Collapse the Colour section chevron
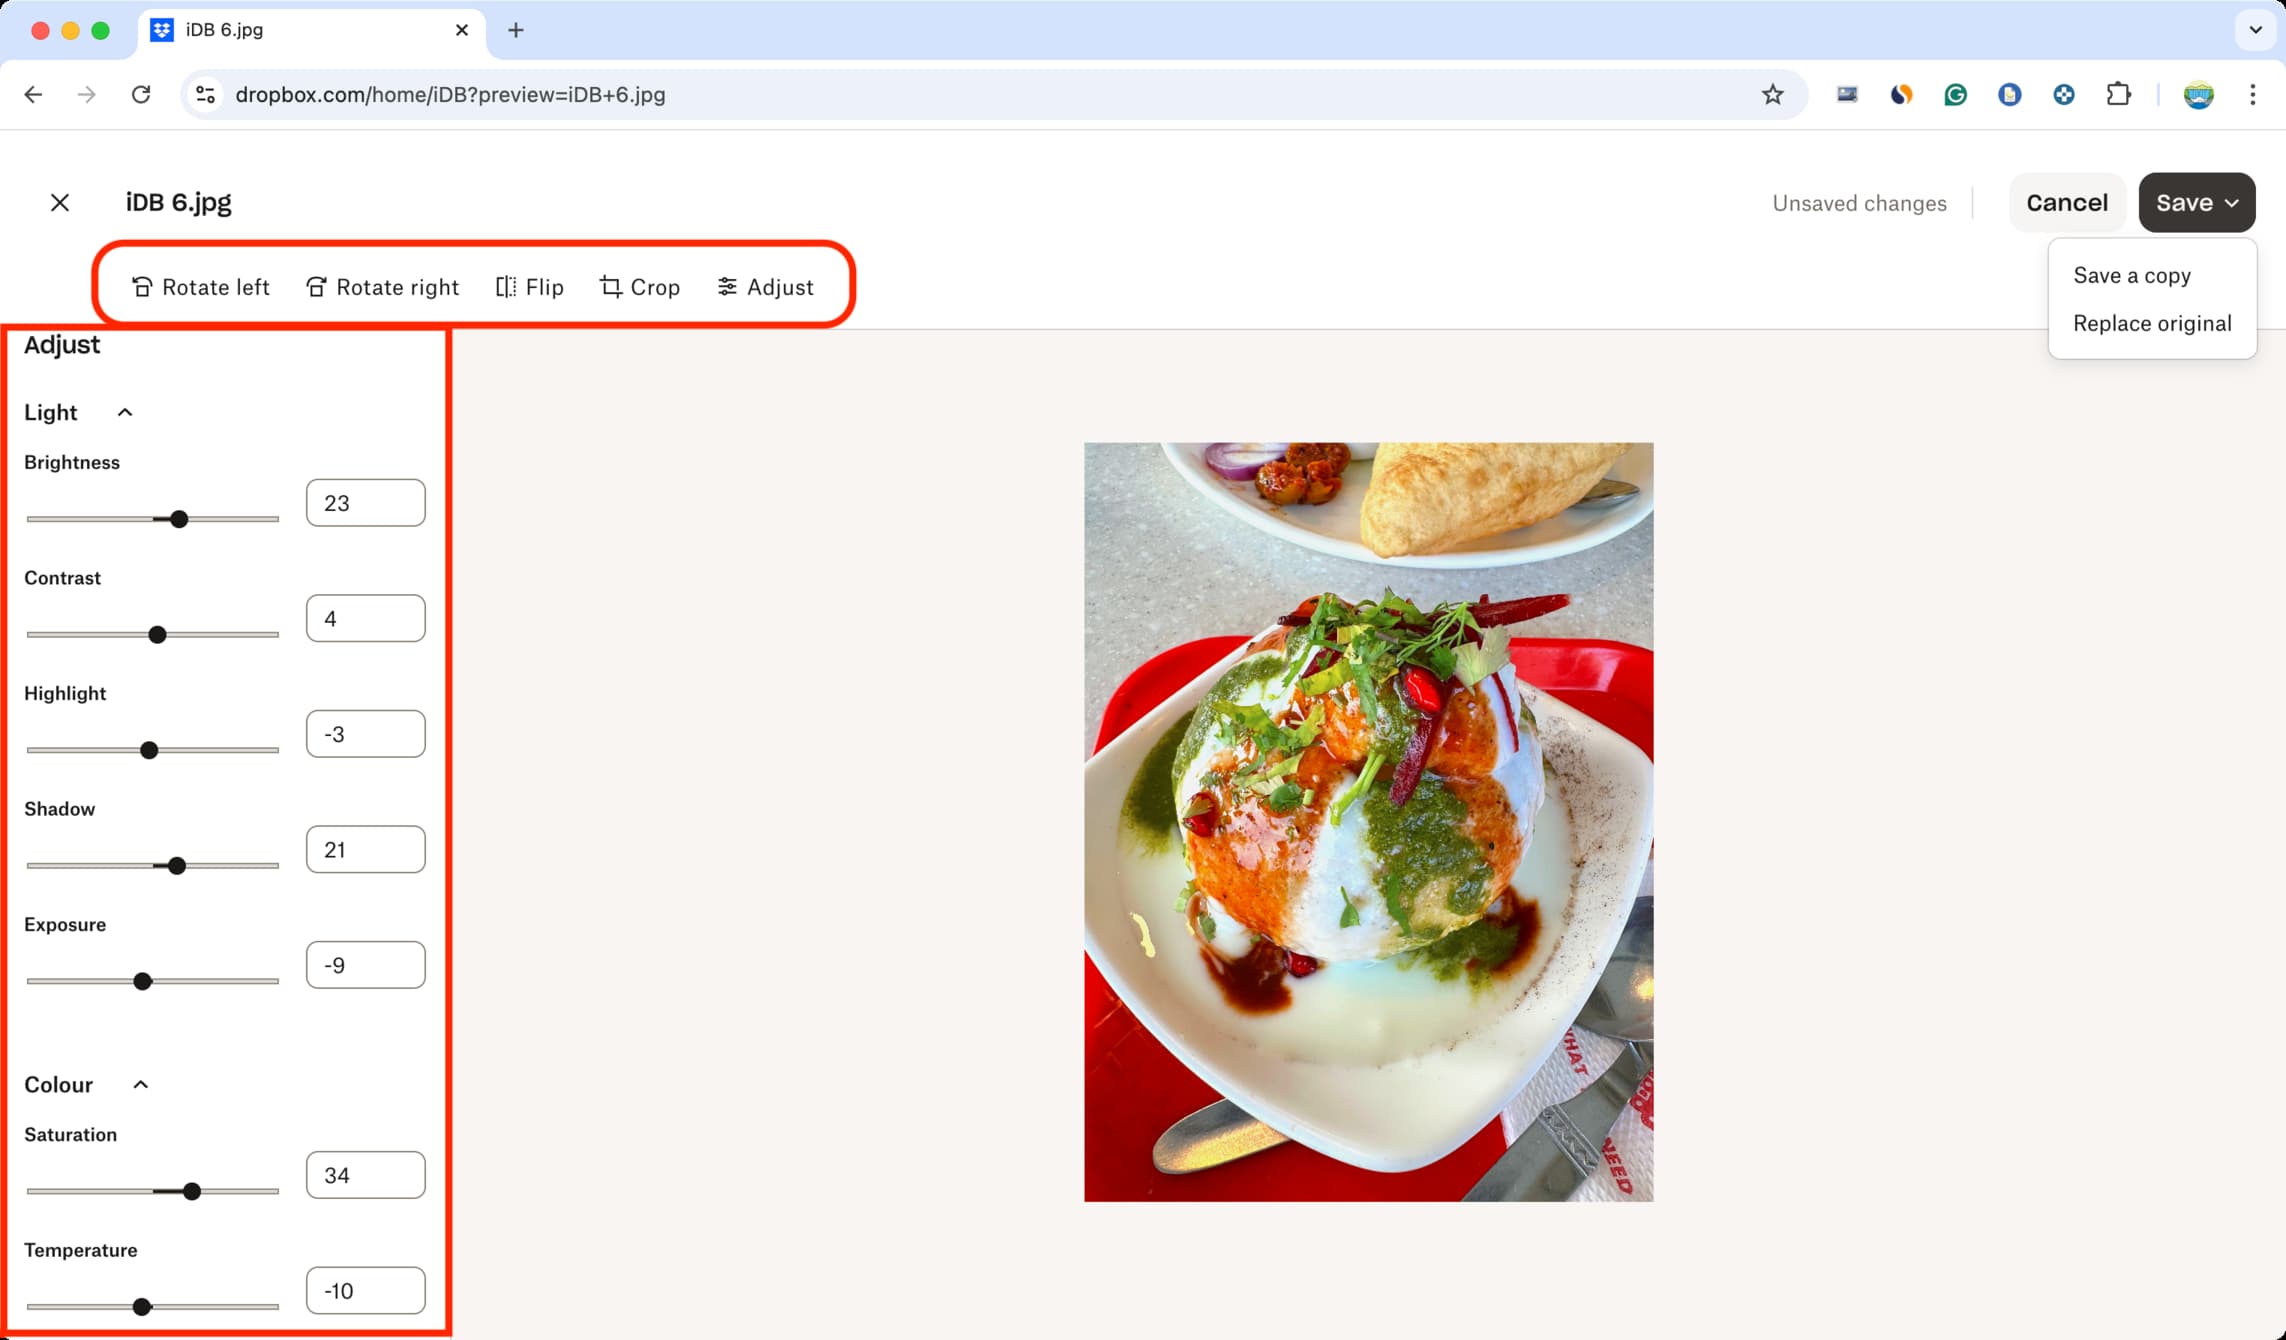2286x1340 pixels. pos(139,1083)
